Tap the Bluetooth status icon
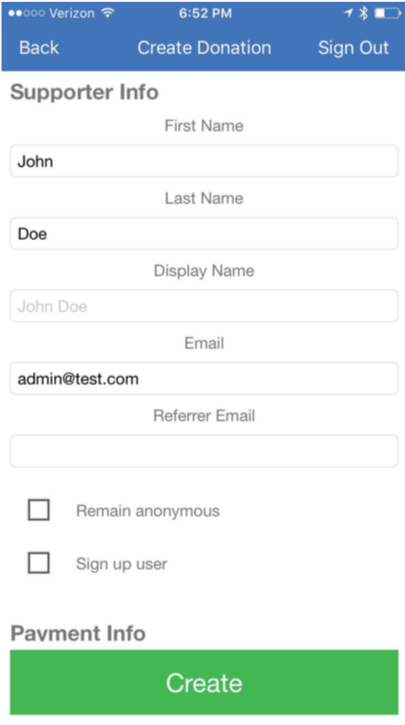 click(x=364, y=13)
